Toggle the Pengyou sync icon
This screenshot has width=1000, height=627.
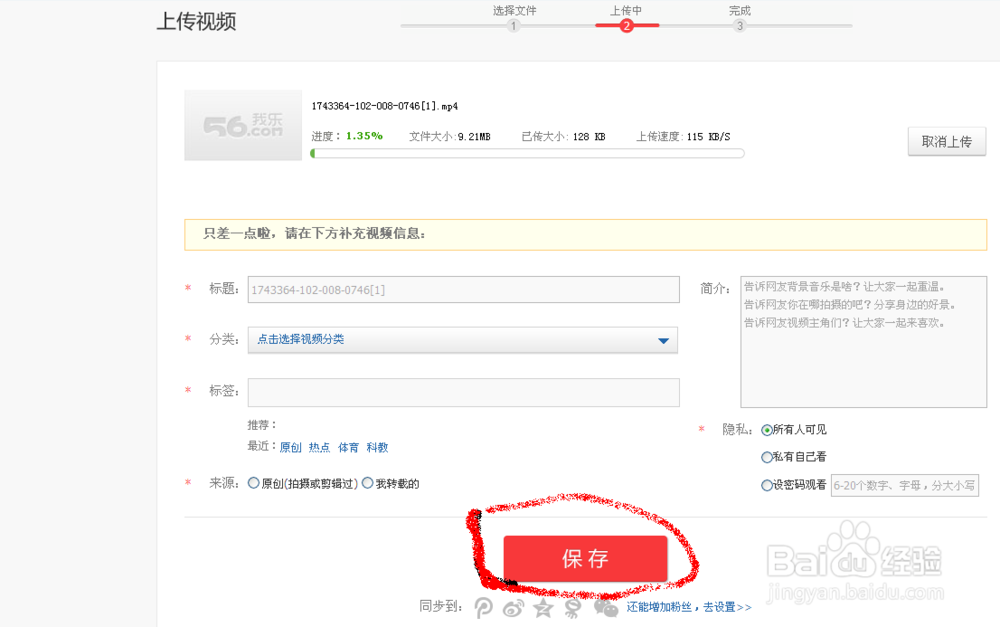[x=483, y=608]
